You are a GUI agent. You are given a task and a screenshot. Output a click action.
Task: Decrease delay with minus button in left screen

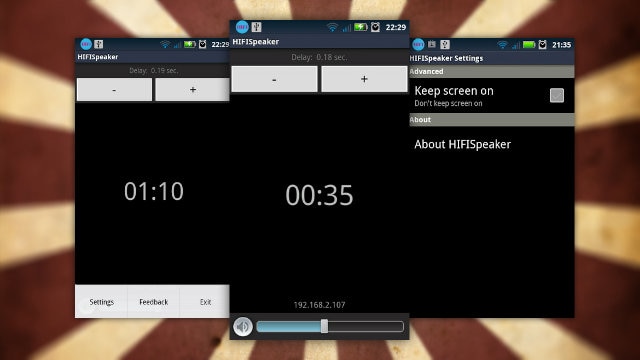point(114,89)
